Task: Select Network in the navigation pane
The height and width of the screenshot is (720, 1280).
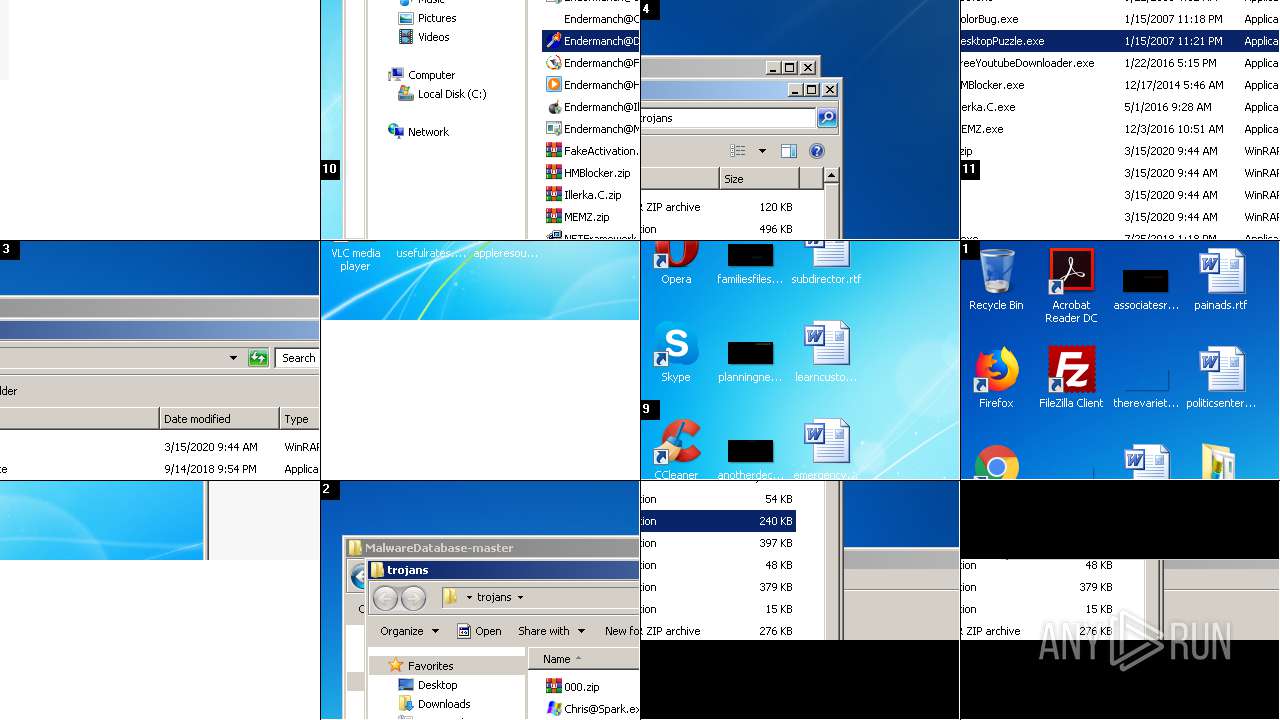Action: coord(419,132)
